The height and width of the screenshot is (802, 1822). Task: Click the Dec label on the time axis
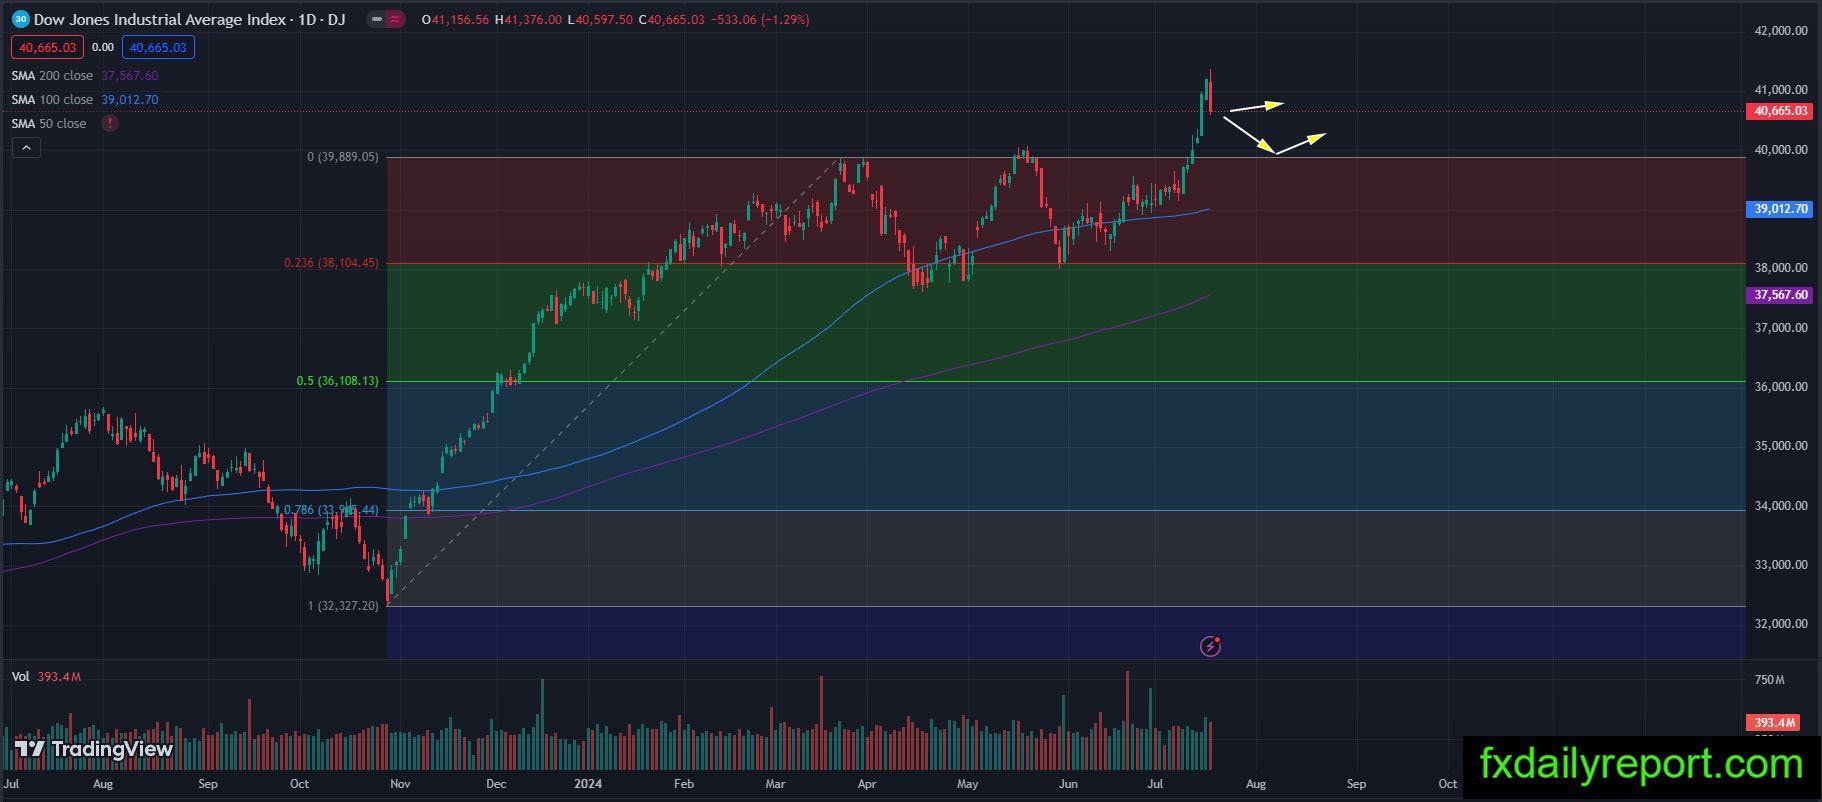tap(495, 784)
